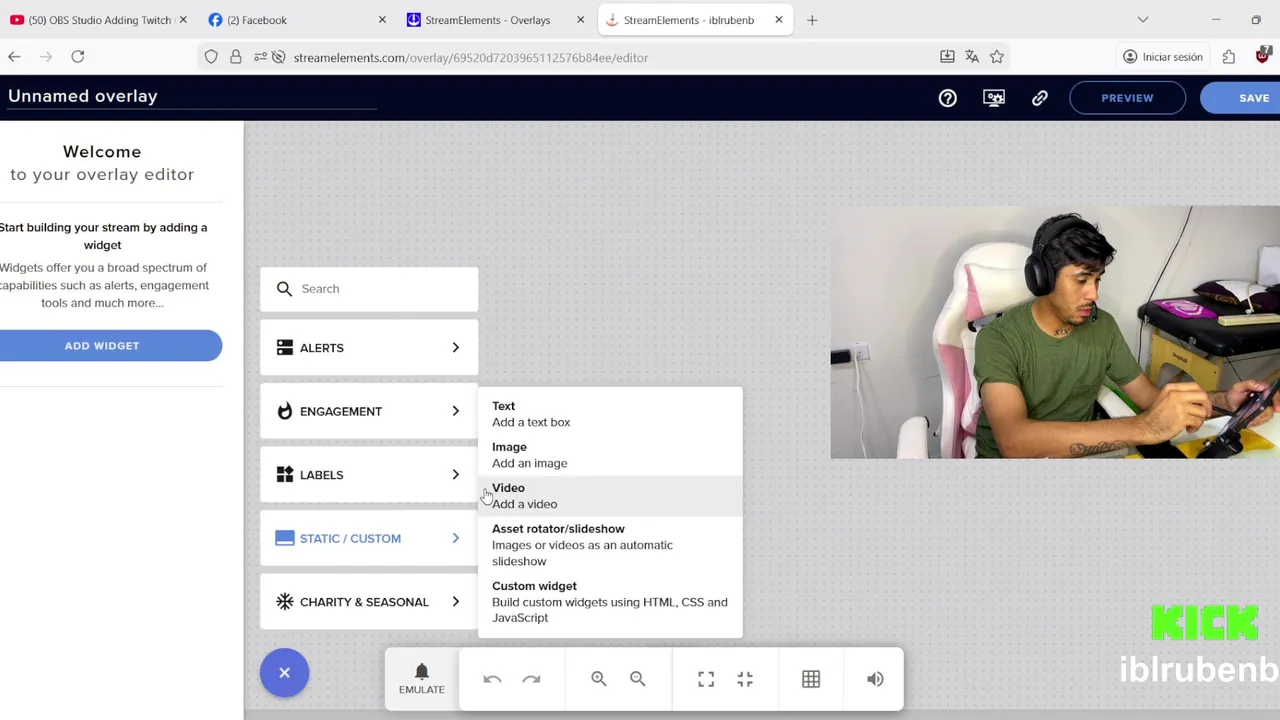The width and height of the screenshot is (1280, 720).
Task: Expand LABELS chevron arrow
Action: 455,474
